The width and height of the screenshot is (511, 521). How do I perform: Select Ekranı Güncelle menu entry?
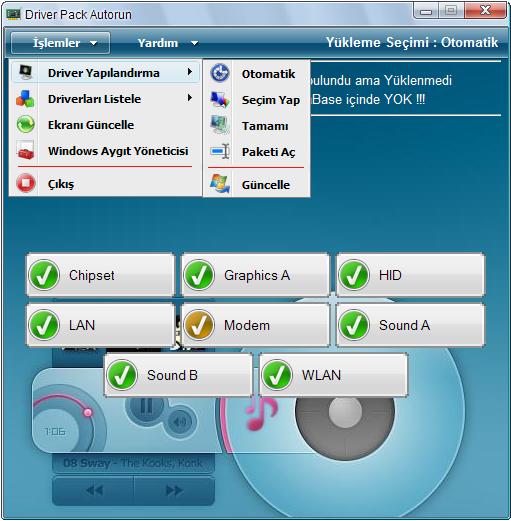[106, 125]
